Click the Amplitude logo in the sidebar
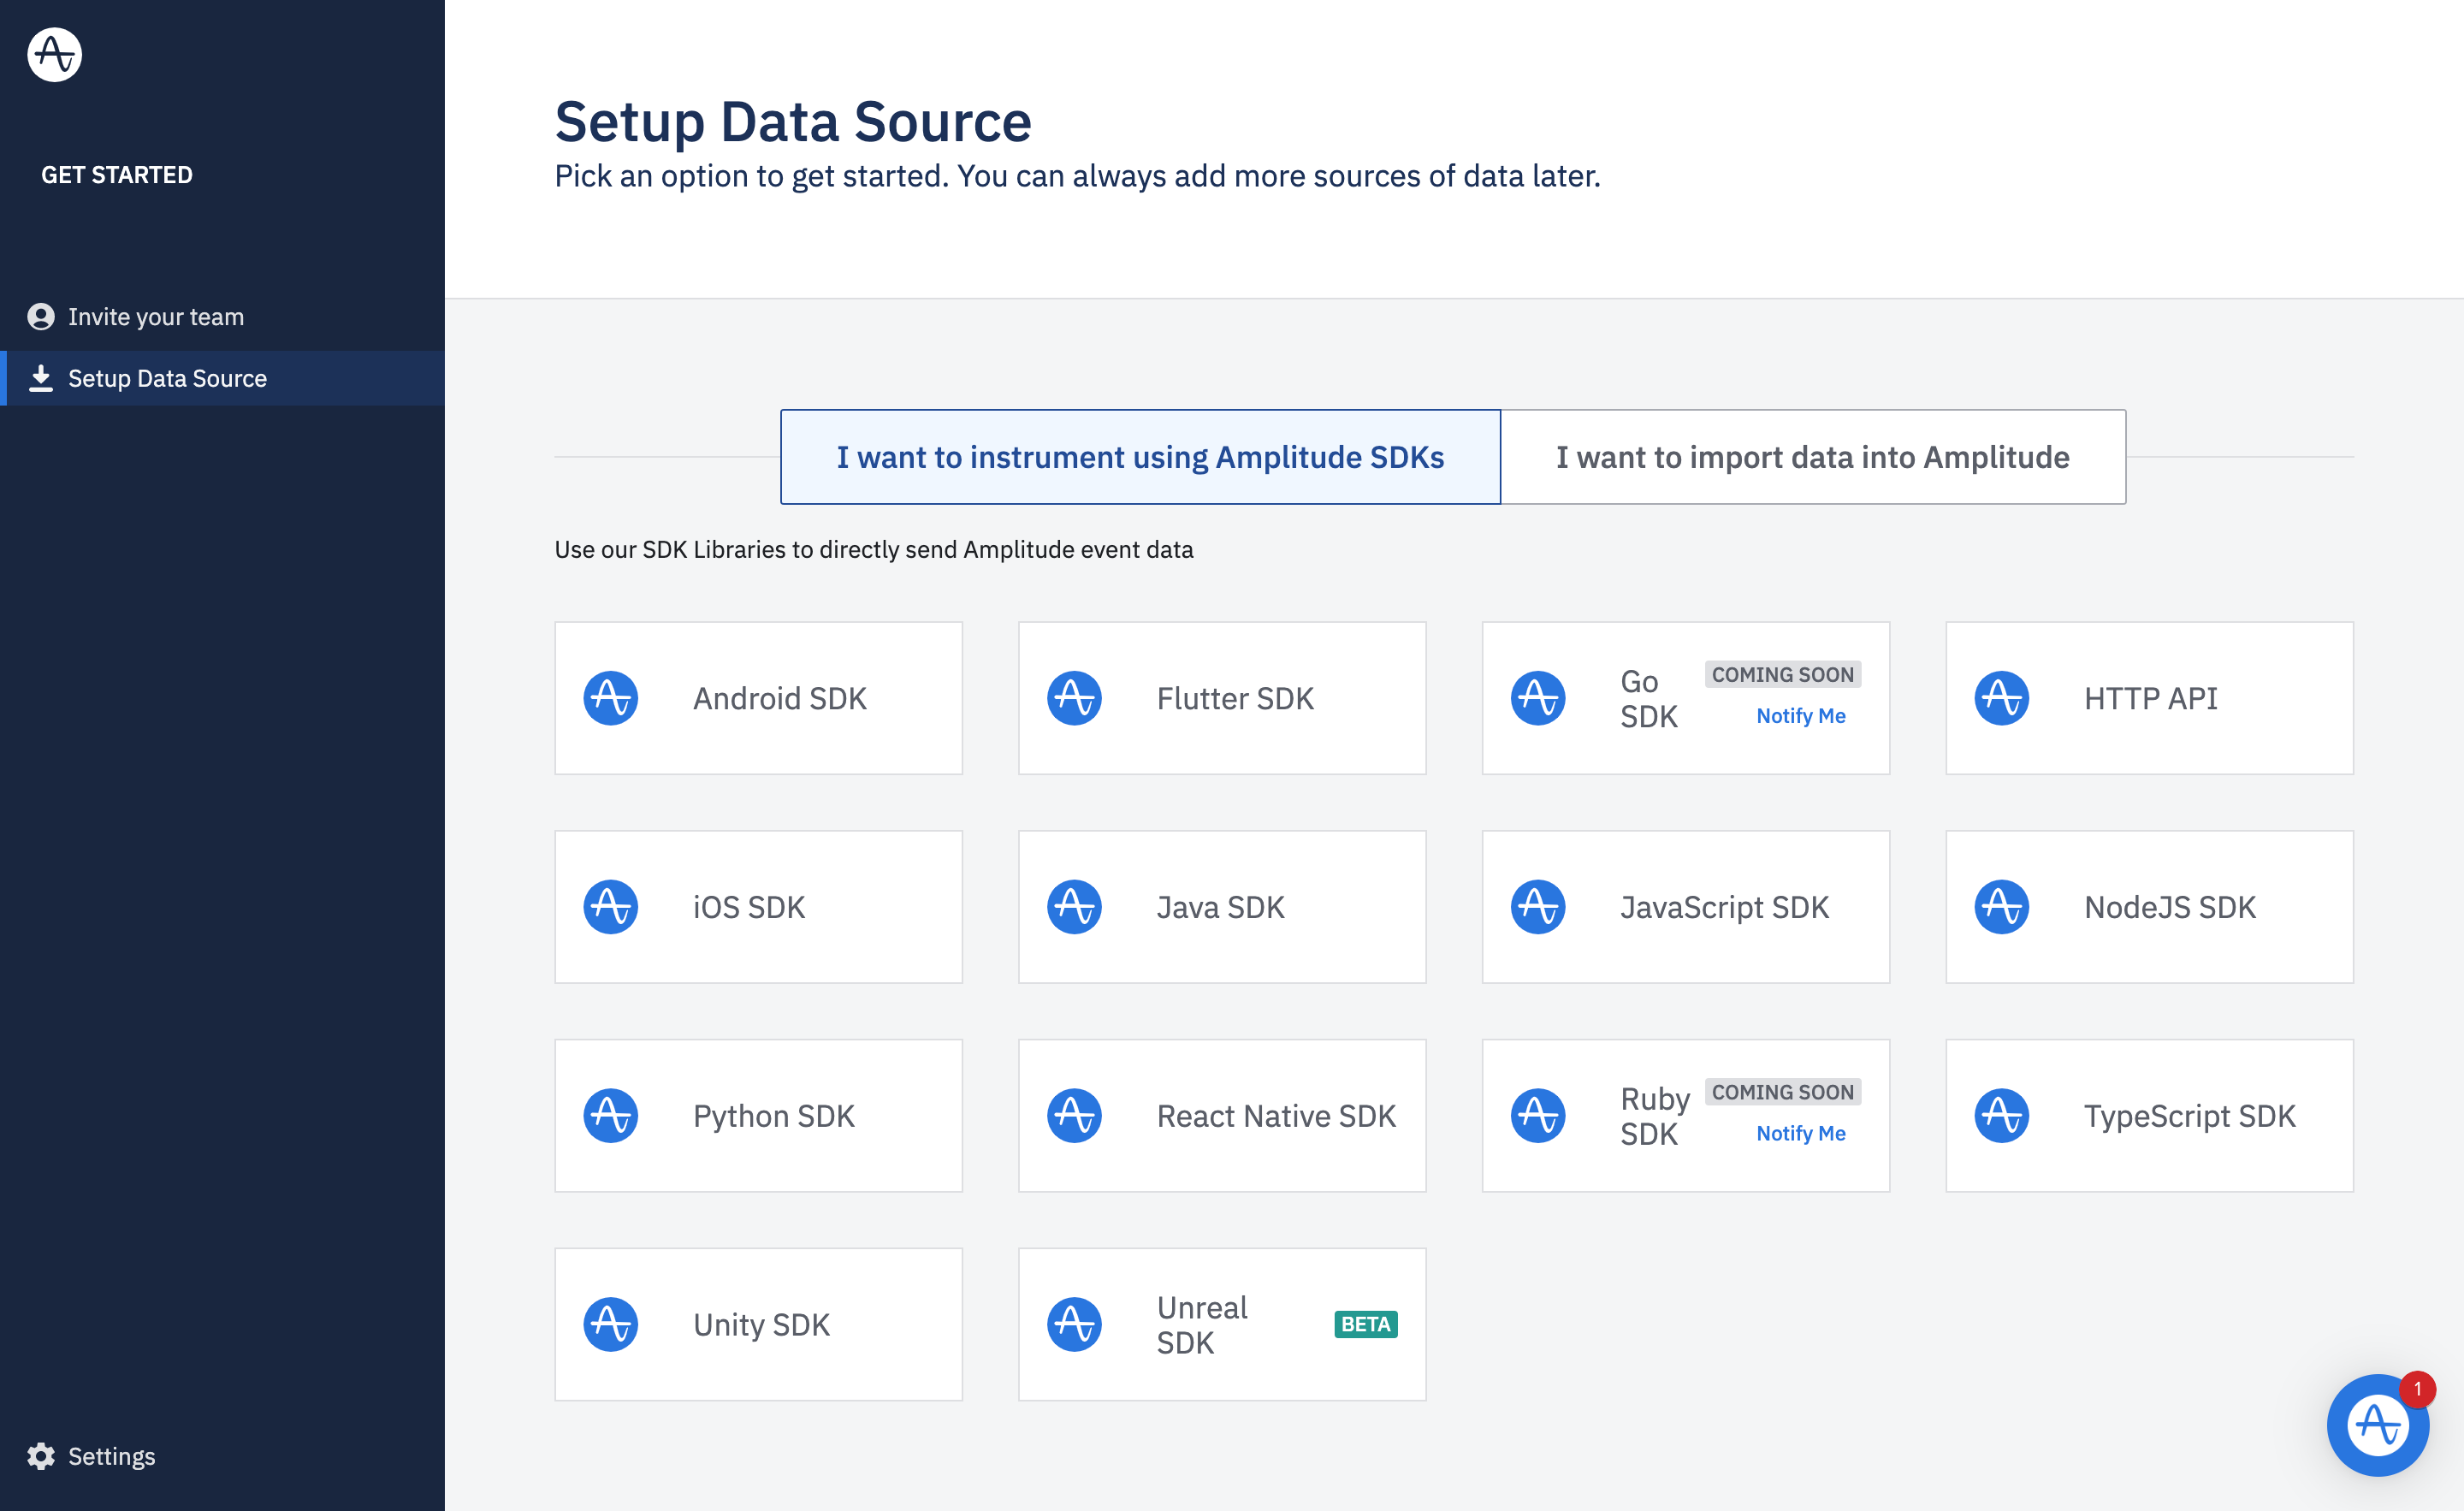 pos(54,54)
